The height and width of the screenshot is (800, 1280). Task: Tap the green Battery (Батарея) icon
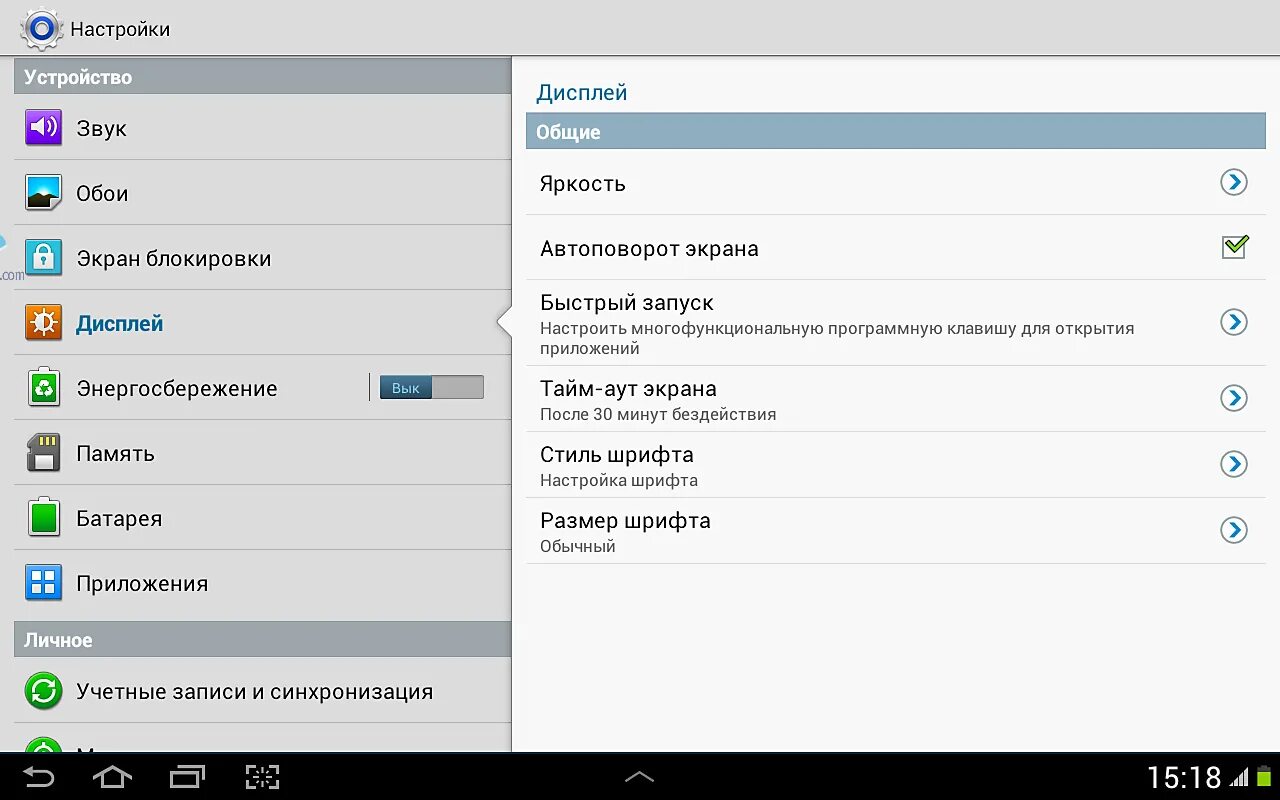coord(44,518)
